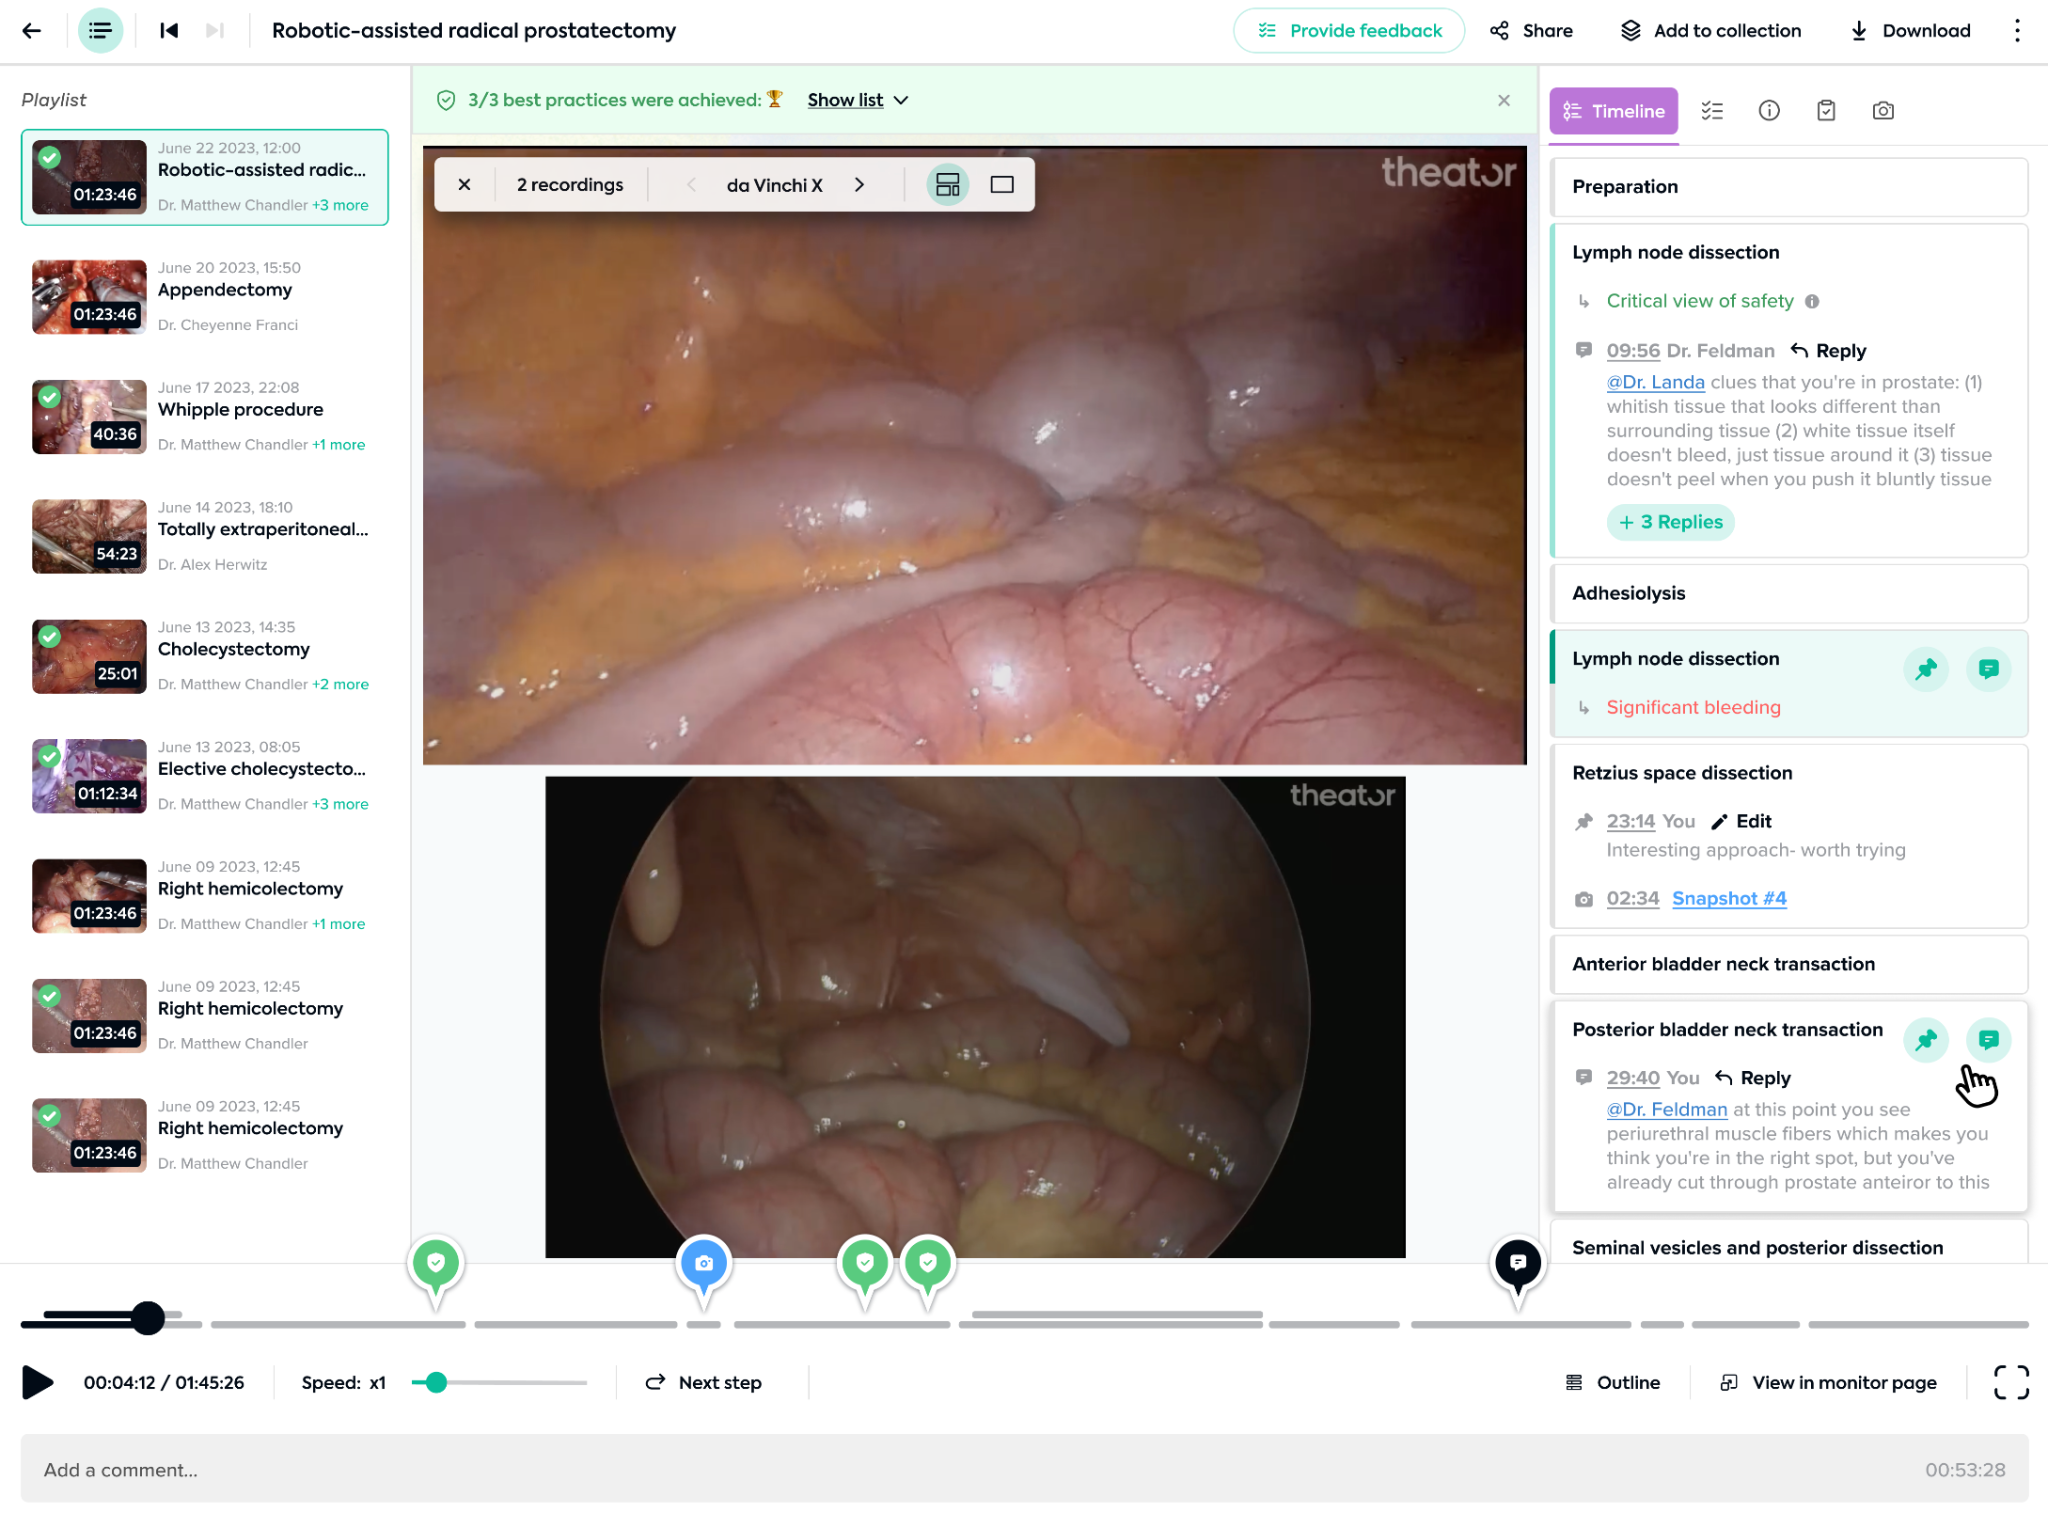Expand the 3 Replies thread

pos(1670,522)
